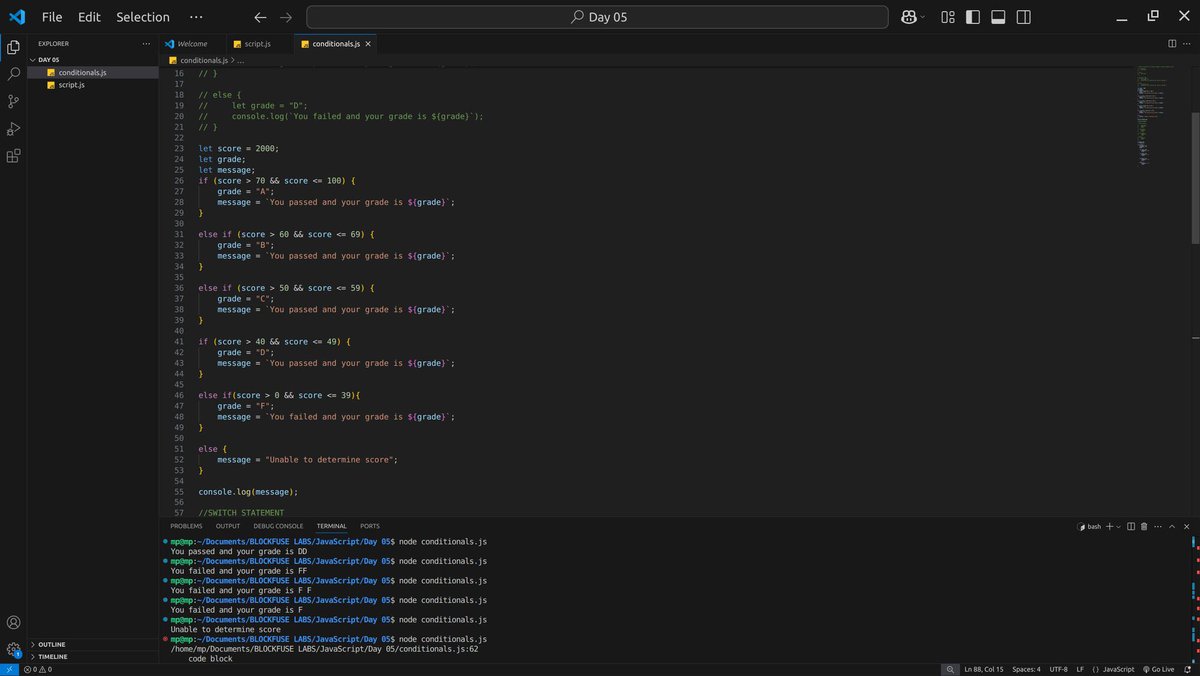Click errors and warnings count in status bar
Screen dimensions: 1200x676
click(36, 669)
